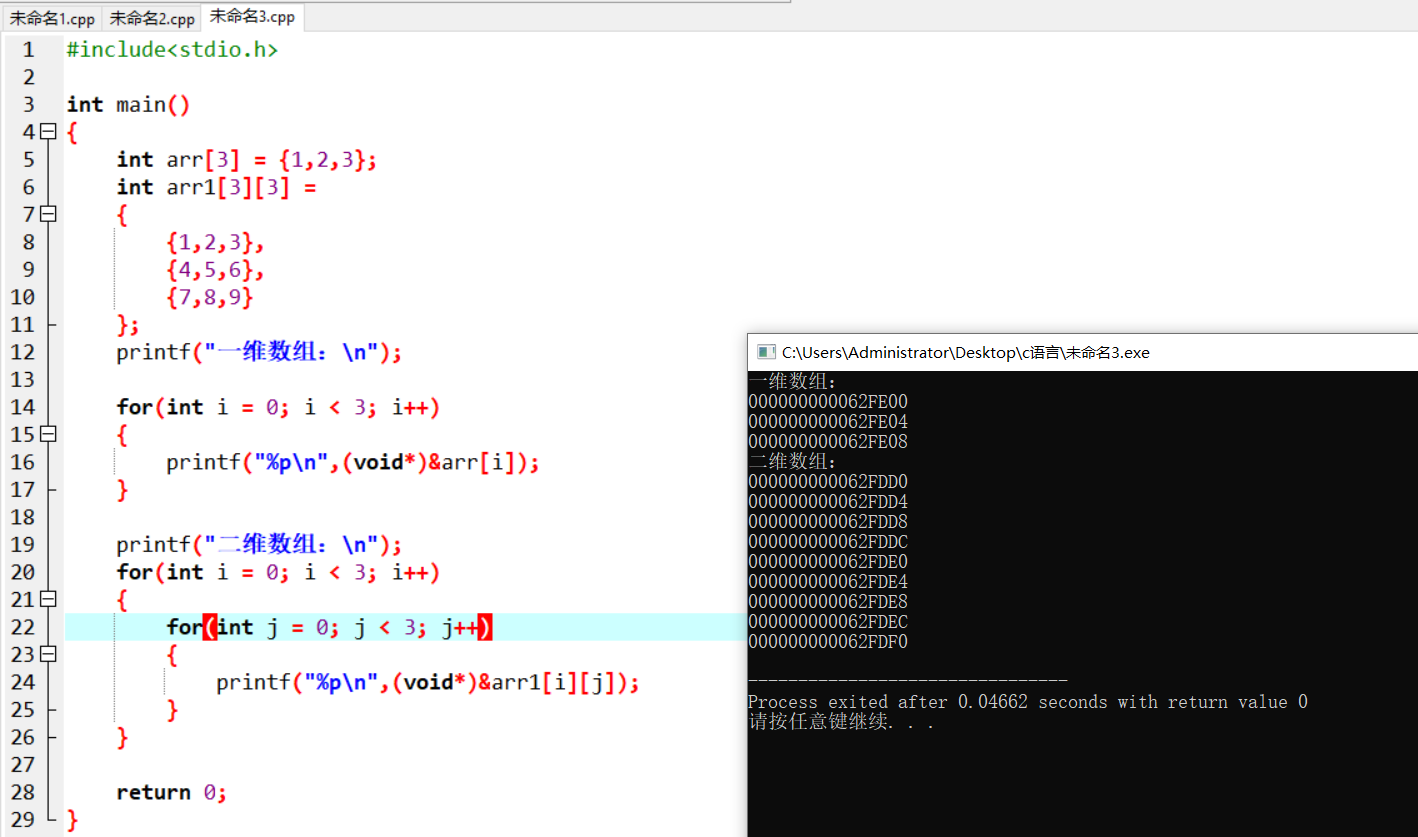The image size is (1418, 837).
Task: Collapse the first for-loop fold at line 15
Action: click(48, 434)
